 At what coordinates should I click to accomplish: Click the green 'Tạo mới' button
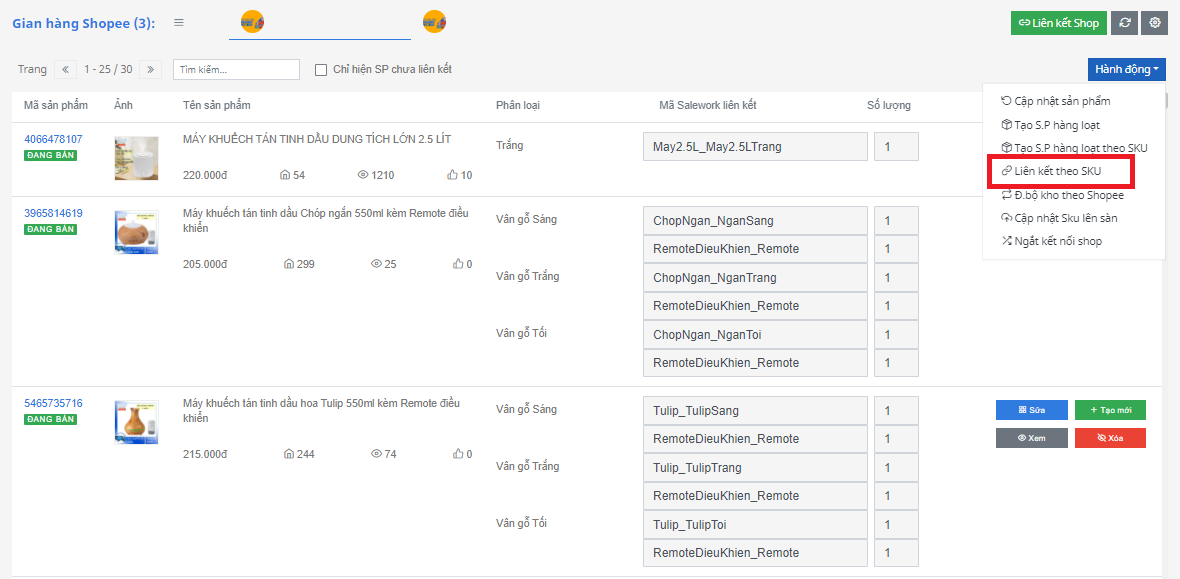point(1110,410)
